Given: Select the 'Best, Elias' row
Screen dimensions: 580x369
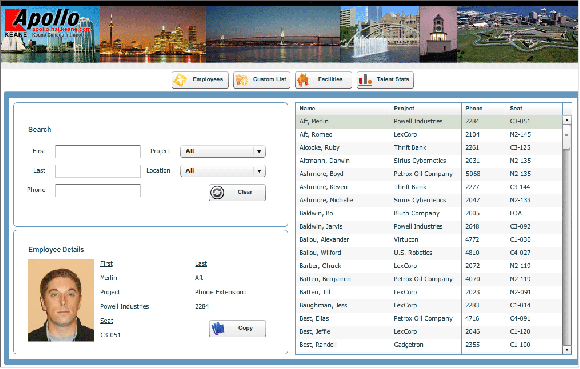Looking at the screenshot, I should [429, 319].
